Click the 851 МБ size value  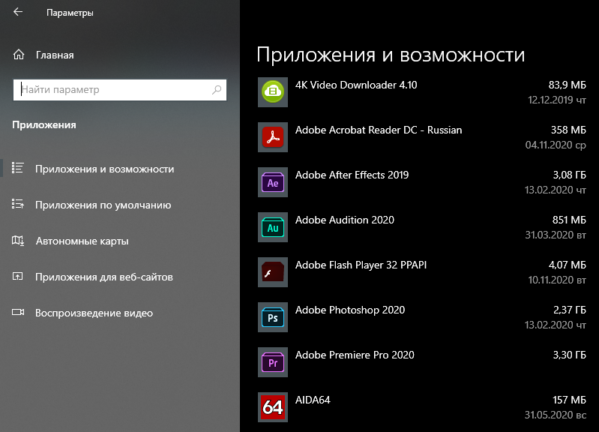coord(569,220)
